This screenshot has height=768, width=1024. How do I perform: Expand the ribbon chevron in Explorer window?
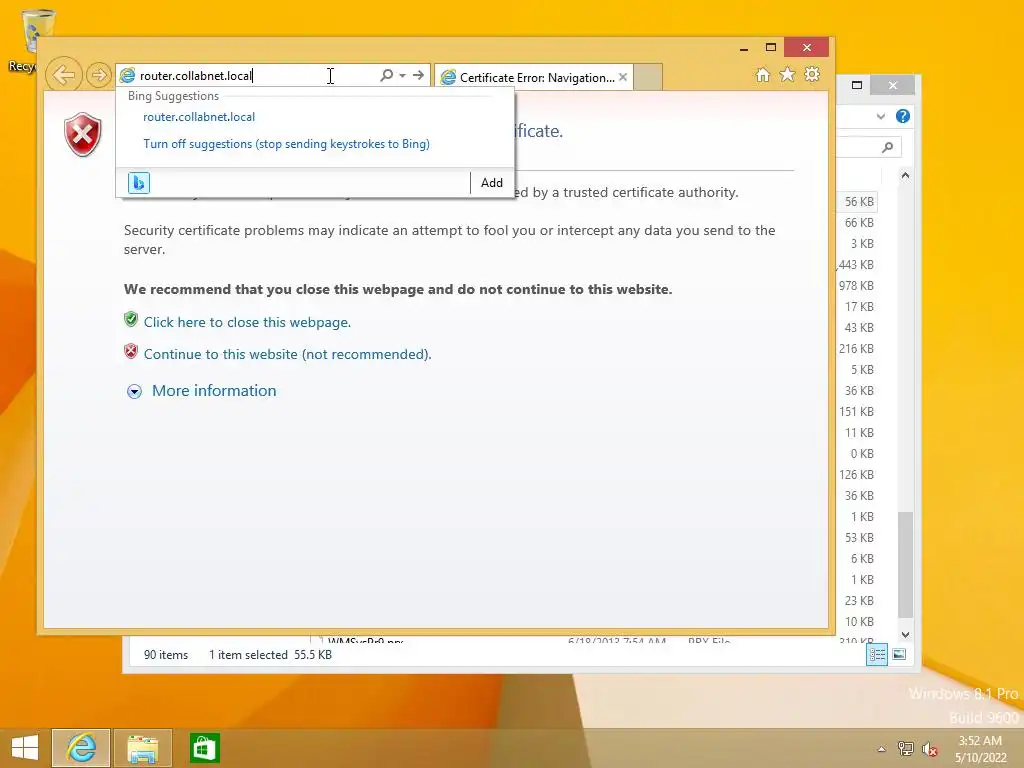[881, 116]
